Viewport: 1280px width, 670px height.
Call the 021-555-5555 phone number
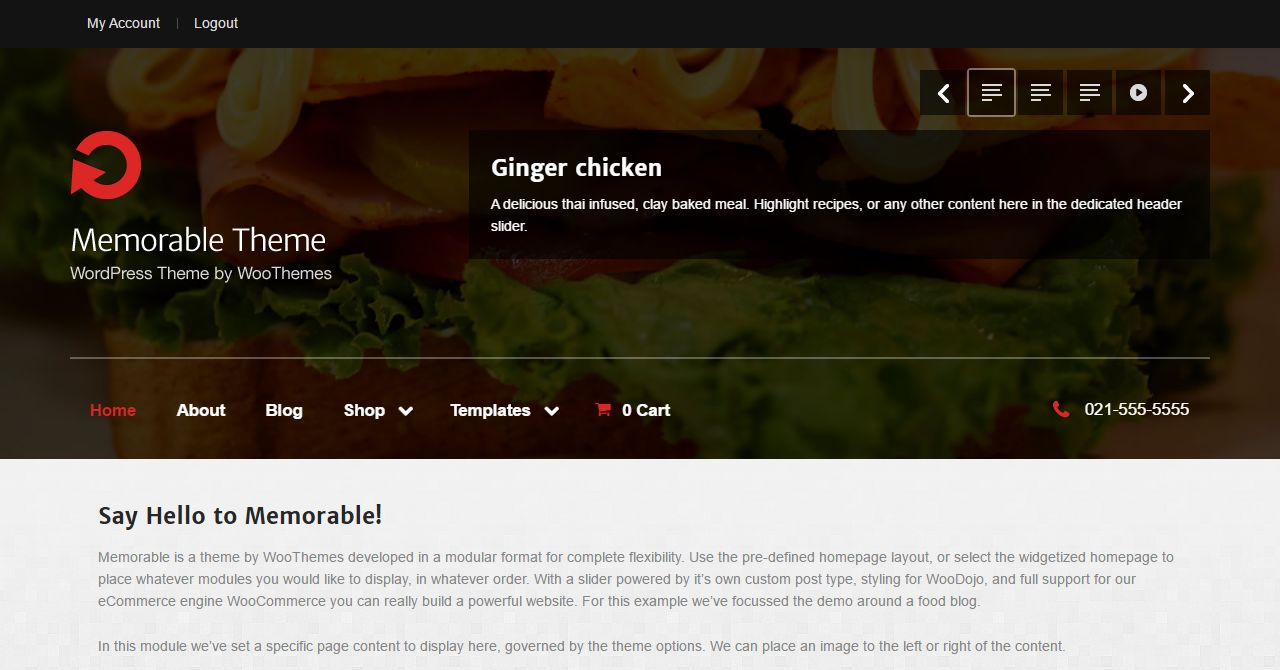click(x=1137, y=409)
